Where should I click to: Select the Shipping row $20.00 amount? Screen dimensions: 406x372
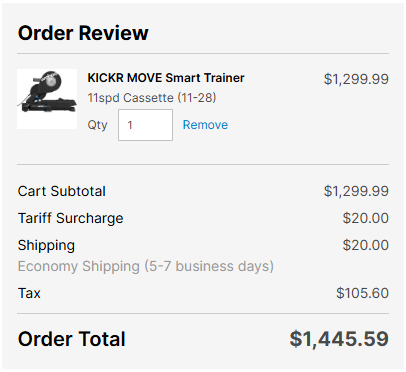click(x=366, y=245)
